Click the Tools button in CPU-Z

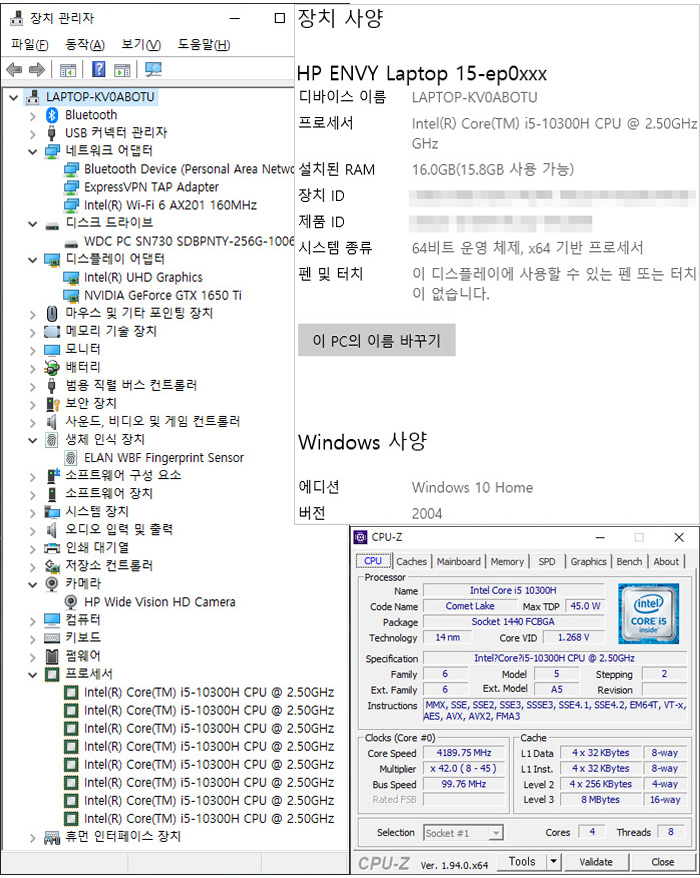(x=522, y=861)
